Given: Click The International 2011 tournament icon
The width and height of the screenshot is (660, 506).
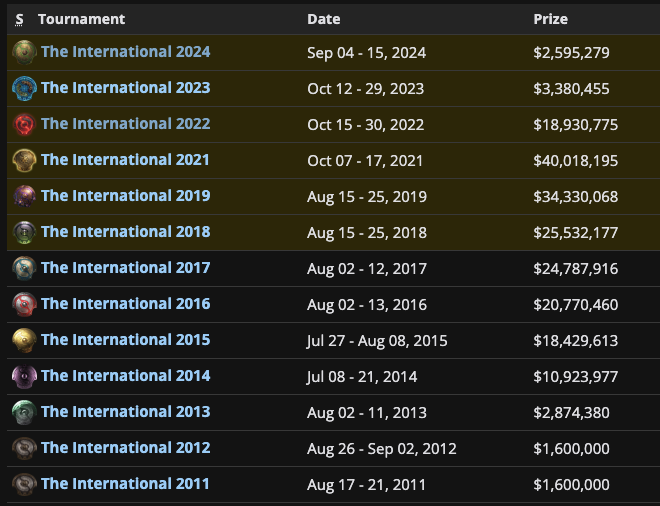Looking at the screenshot, I should click(24, 484).
